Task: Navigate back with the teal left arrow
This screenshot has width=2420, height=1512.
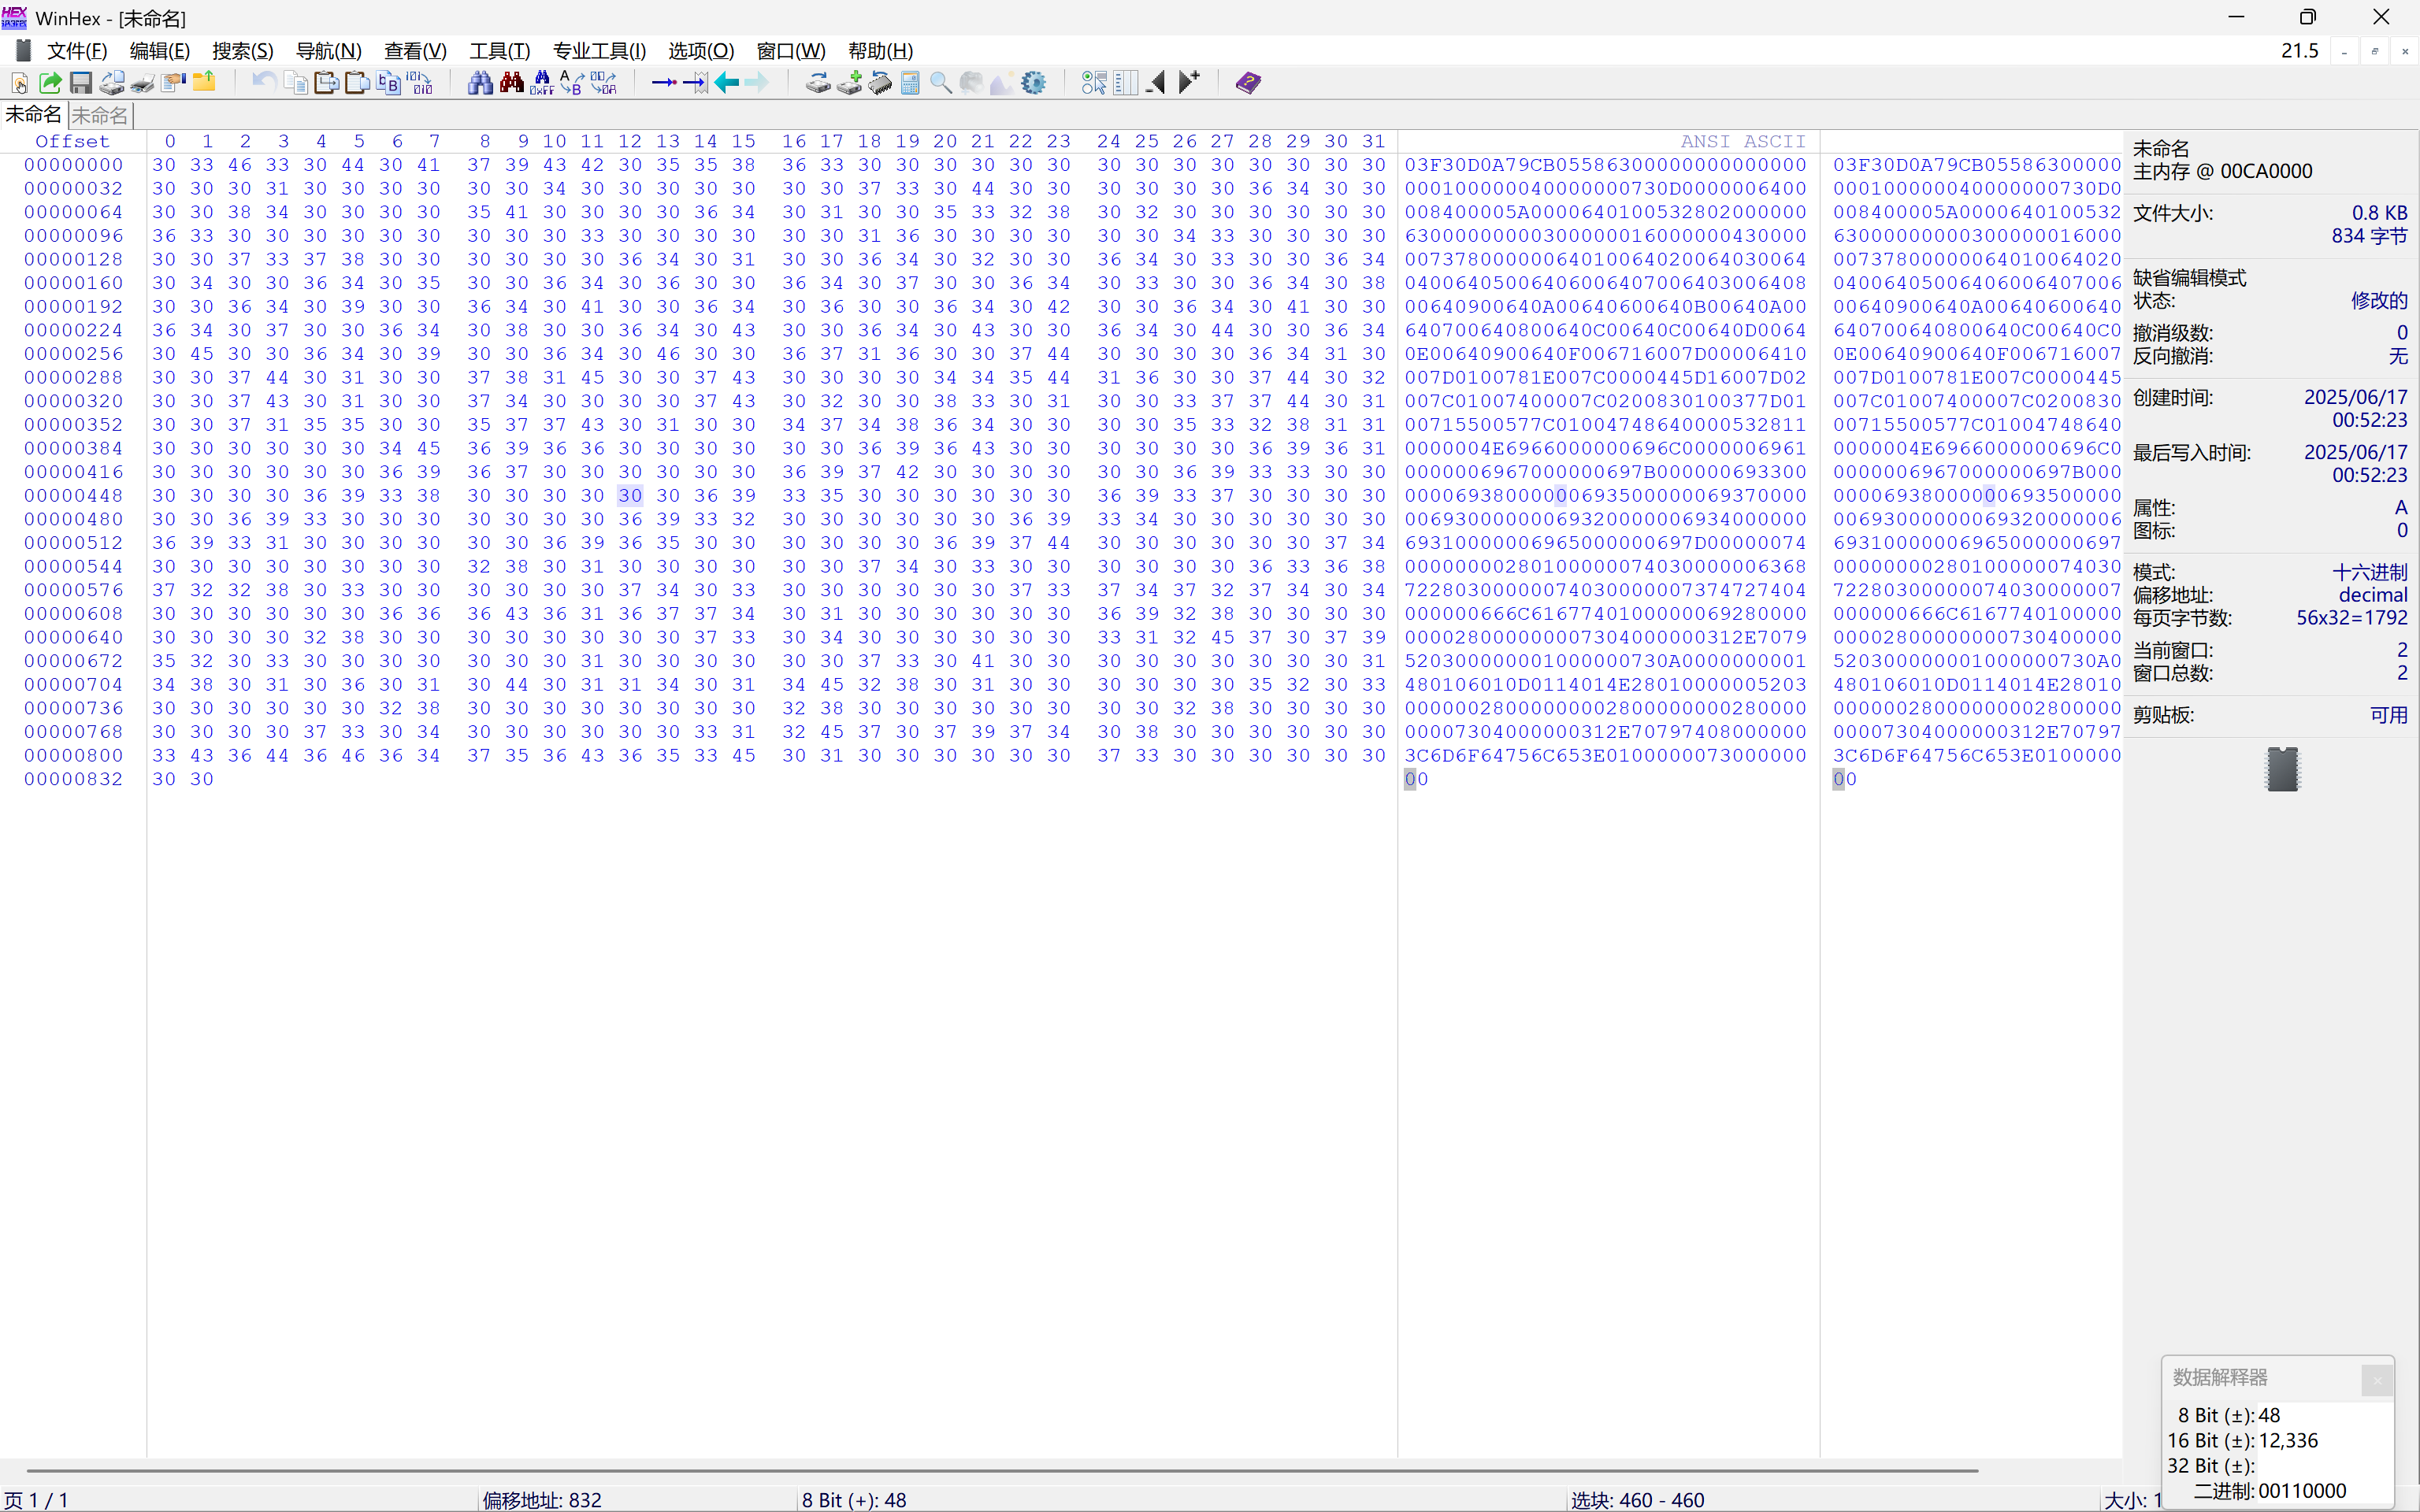Action: [727, 82]
